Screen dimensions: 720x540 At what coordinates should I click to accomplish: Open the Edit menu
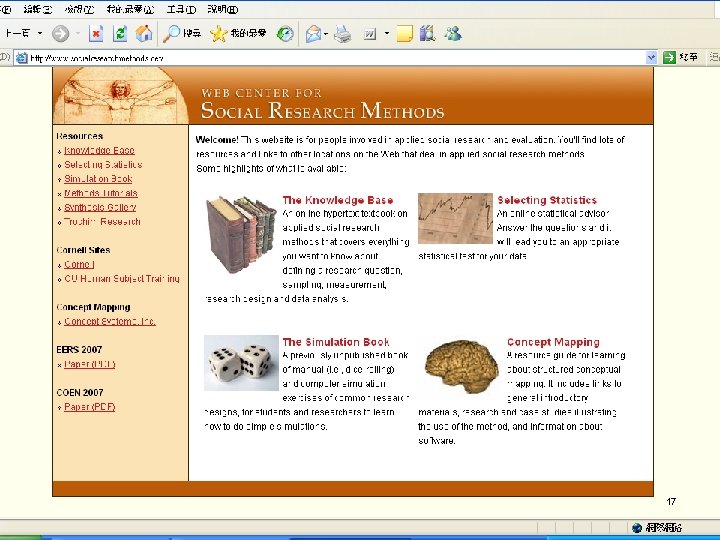click(38, 9)
